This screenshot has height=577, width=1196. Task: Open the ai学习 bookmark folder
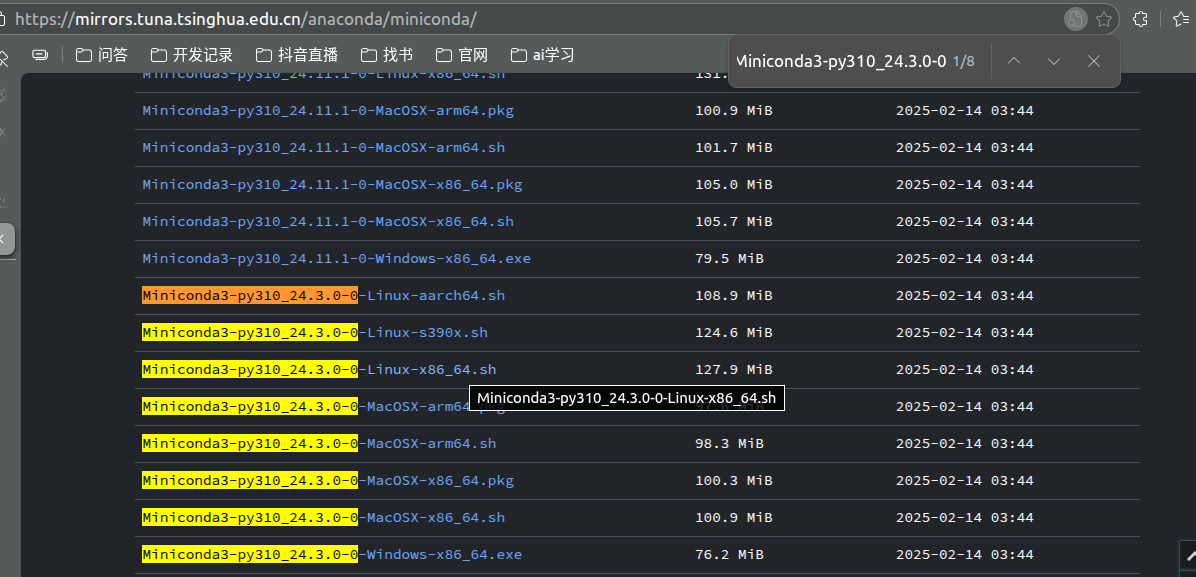coord(542,55)
